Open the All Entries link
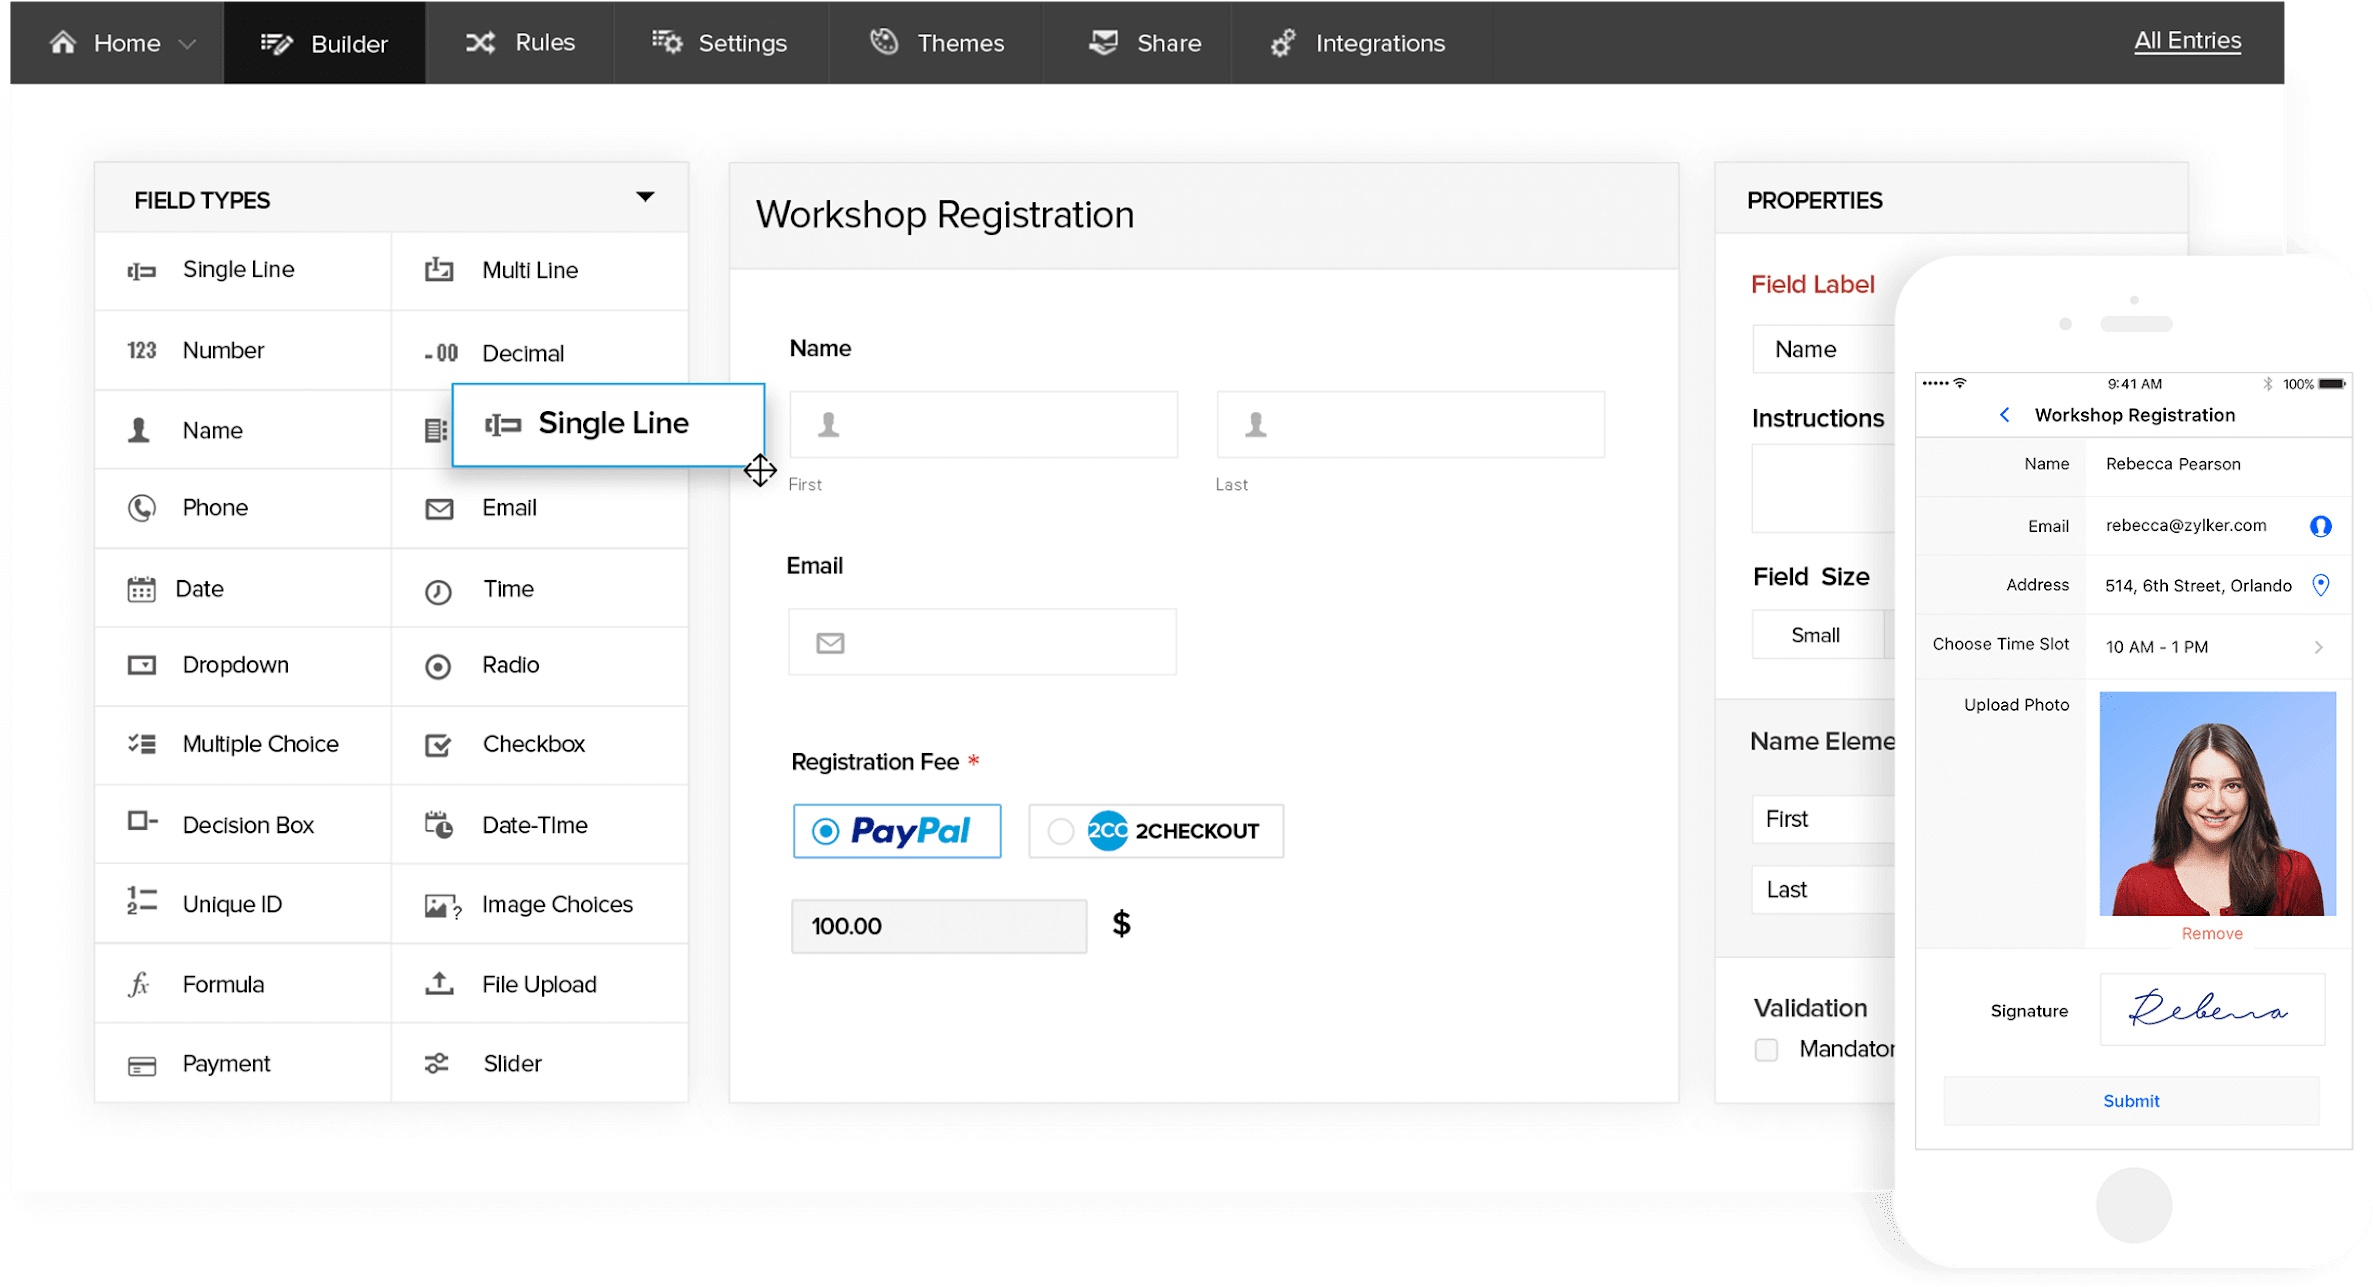The image size is (2373, 1287). click(2187, 41)
